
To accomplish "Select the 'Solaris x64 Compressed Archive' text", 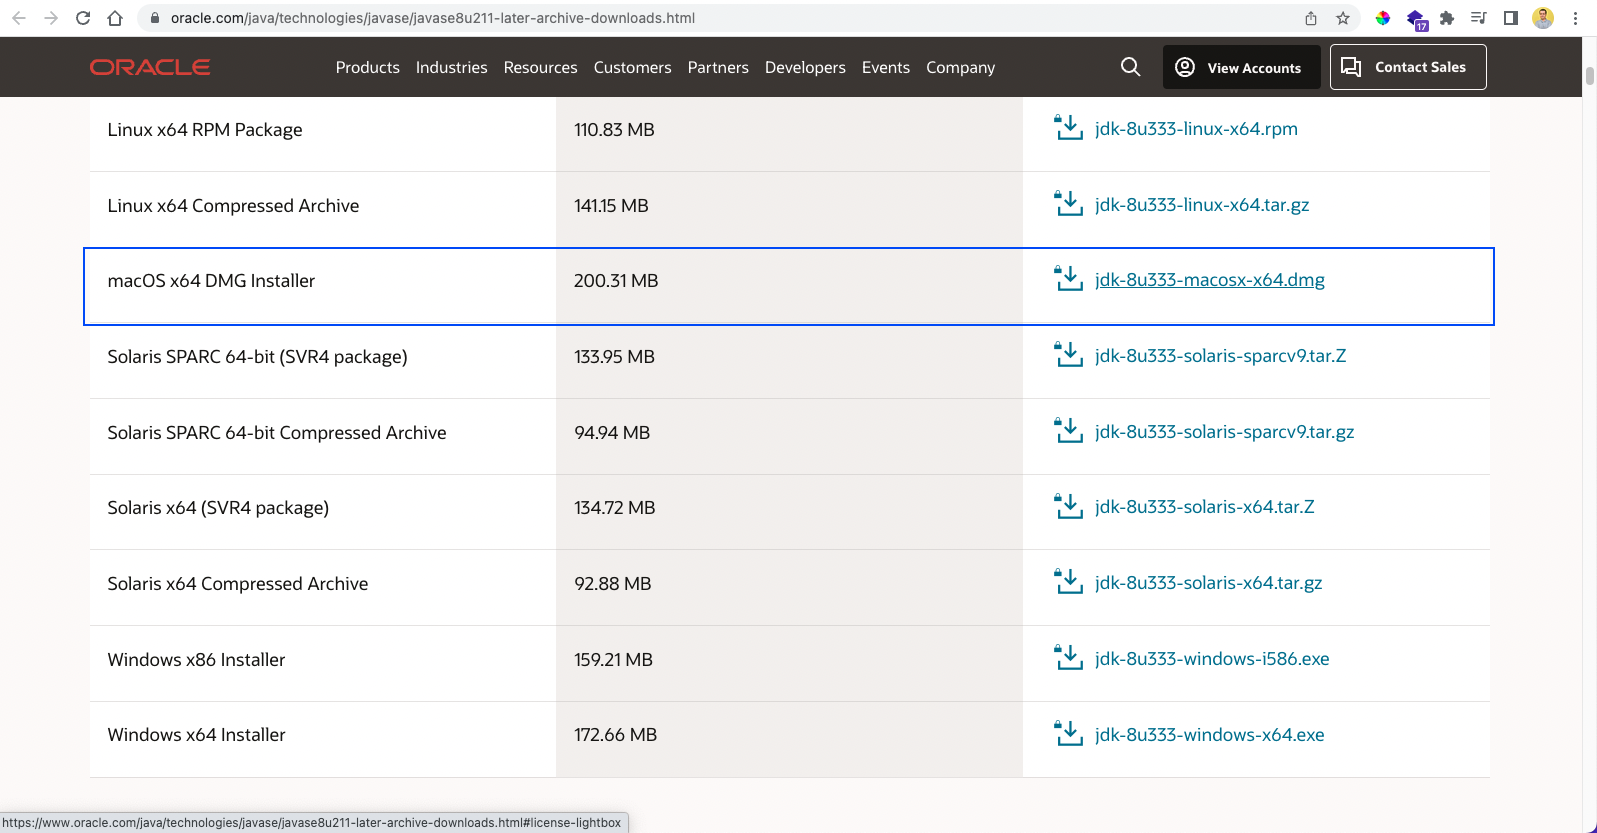I will pyautogui.click(x=238, y=584).
